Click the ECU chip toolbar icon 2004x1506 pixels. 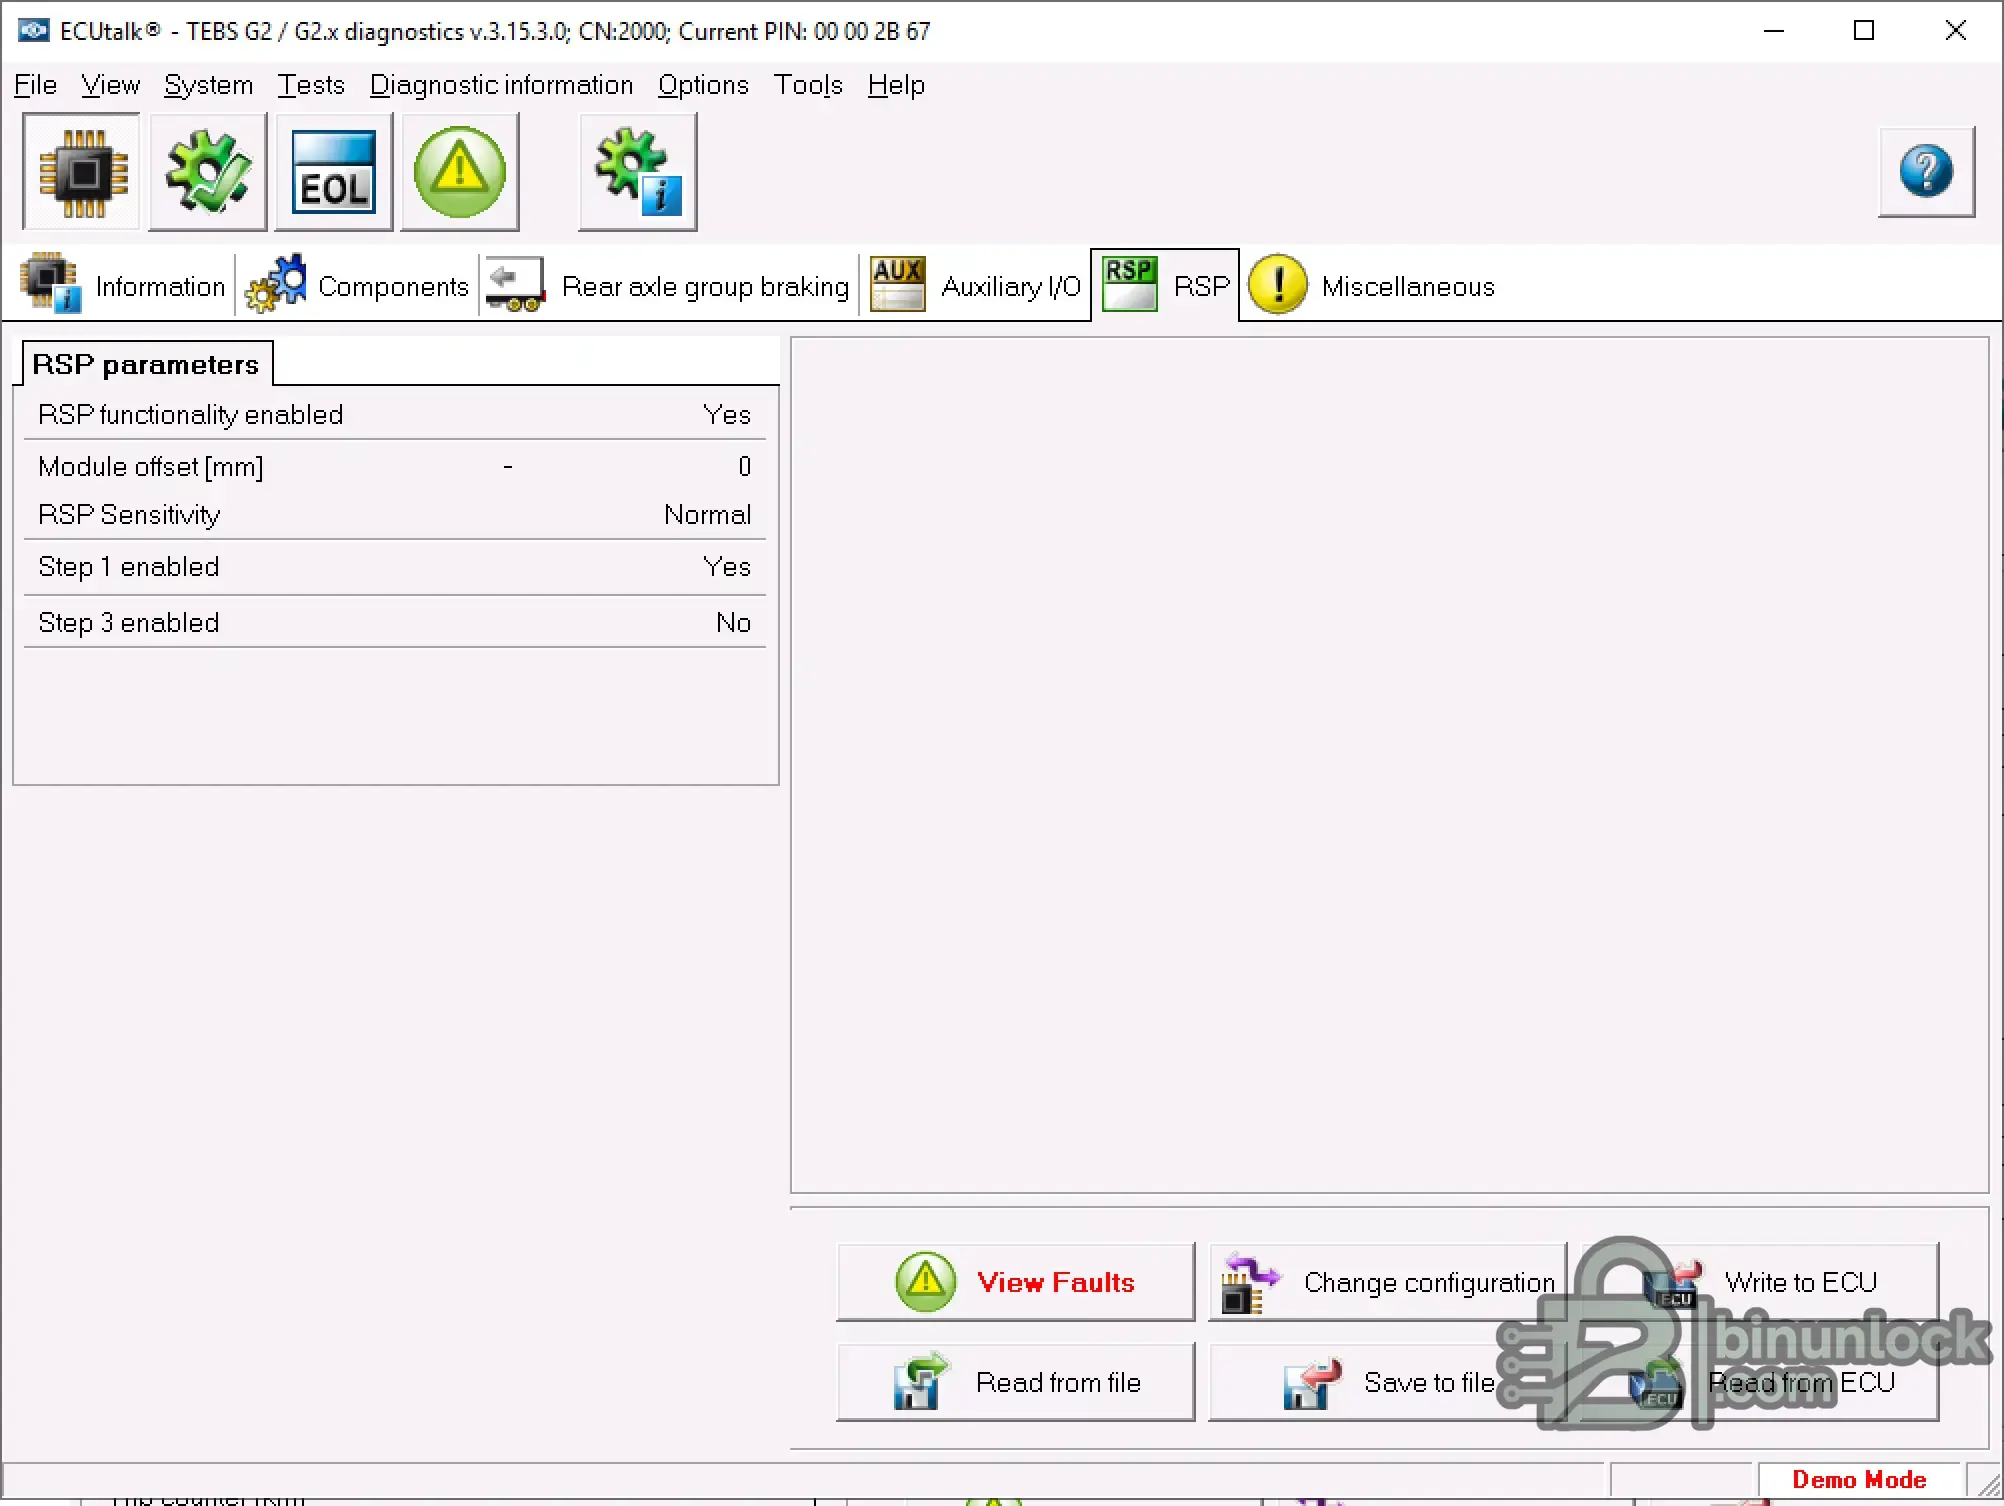[x=82, y=172]
